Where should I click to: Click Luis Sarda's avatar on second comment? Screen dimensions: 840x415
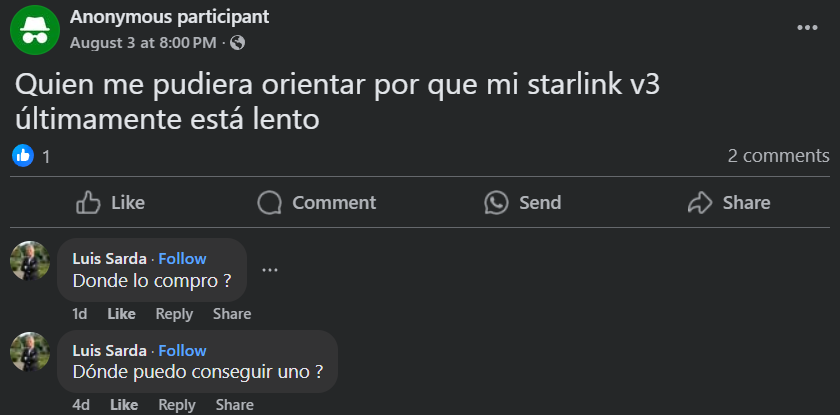tap(30, 352)
